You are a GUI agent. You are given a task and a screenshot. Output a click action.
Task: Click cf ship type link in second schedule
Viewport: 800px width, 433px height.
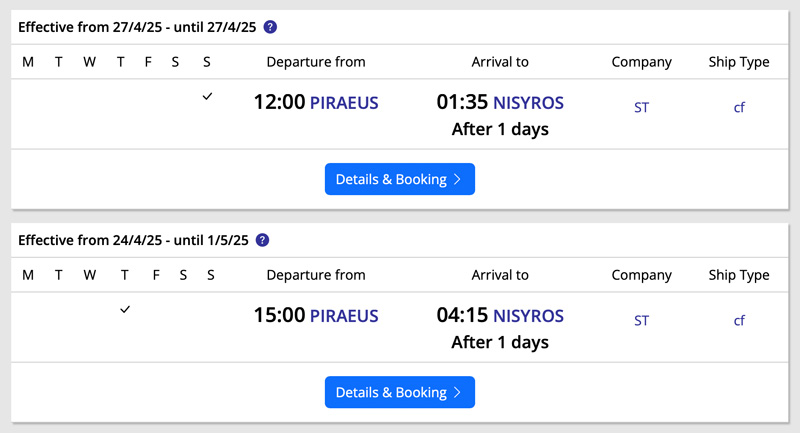[739, 321]
